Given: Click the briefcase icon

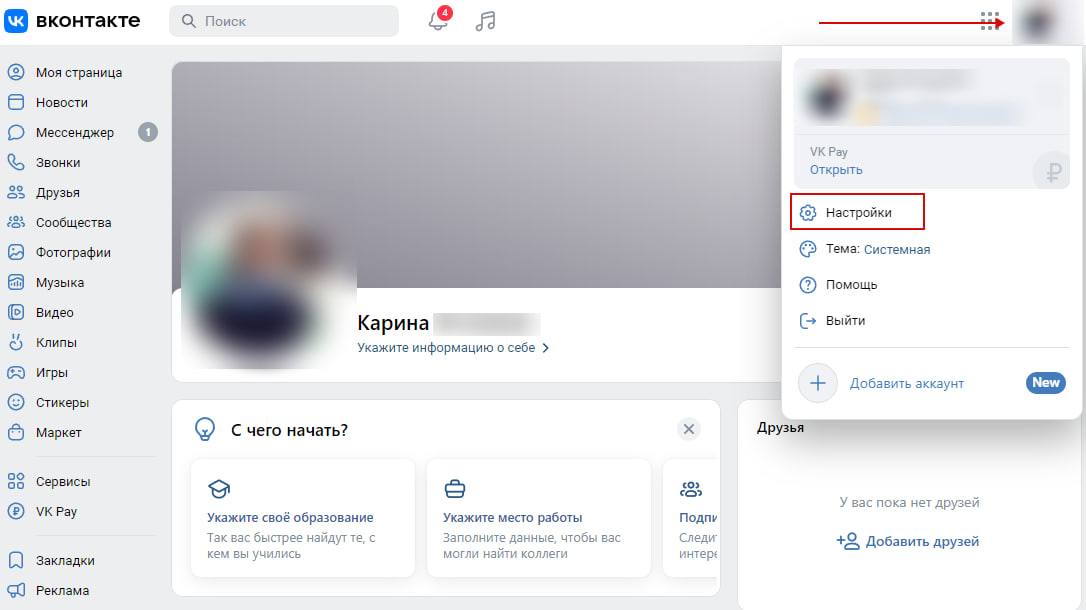Looking at the screenshot, I should point(455,489).
